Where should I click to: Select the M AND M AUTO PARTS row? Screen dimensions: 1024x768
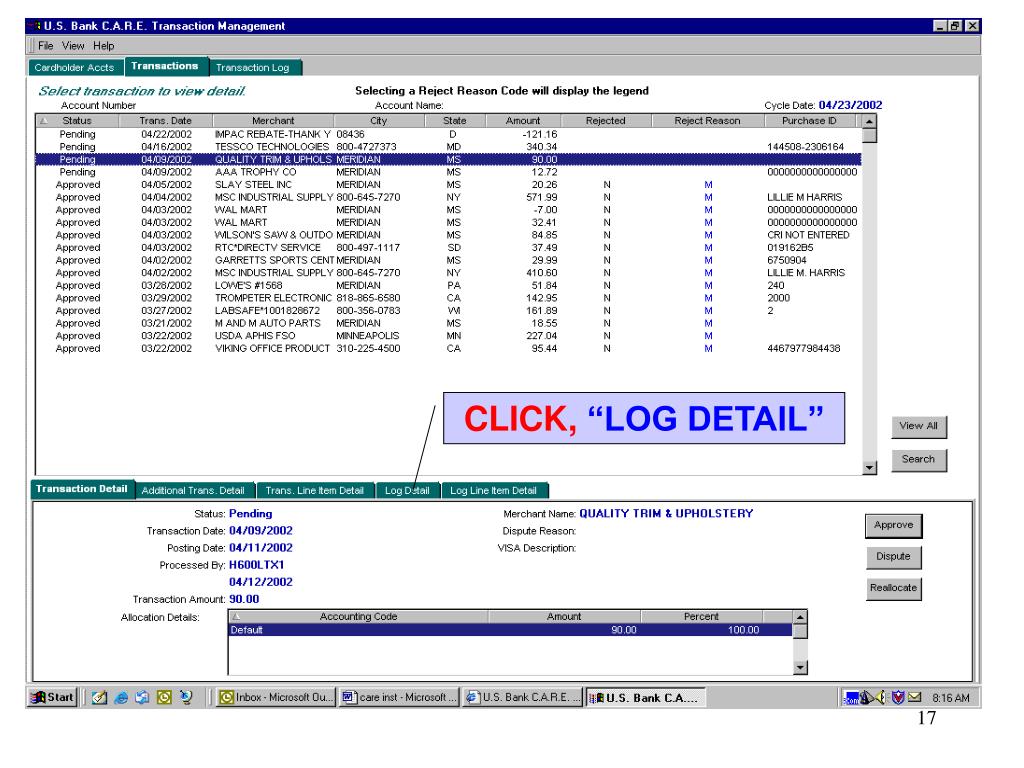pos(448,323)
